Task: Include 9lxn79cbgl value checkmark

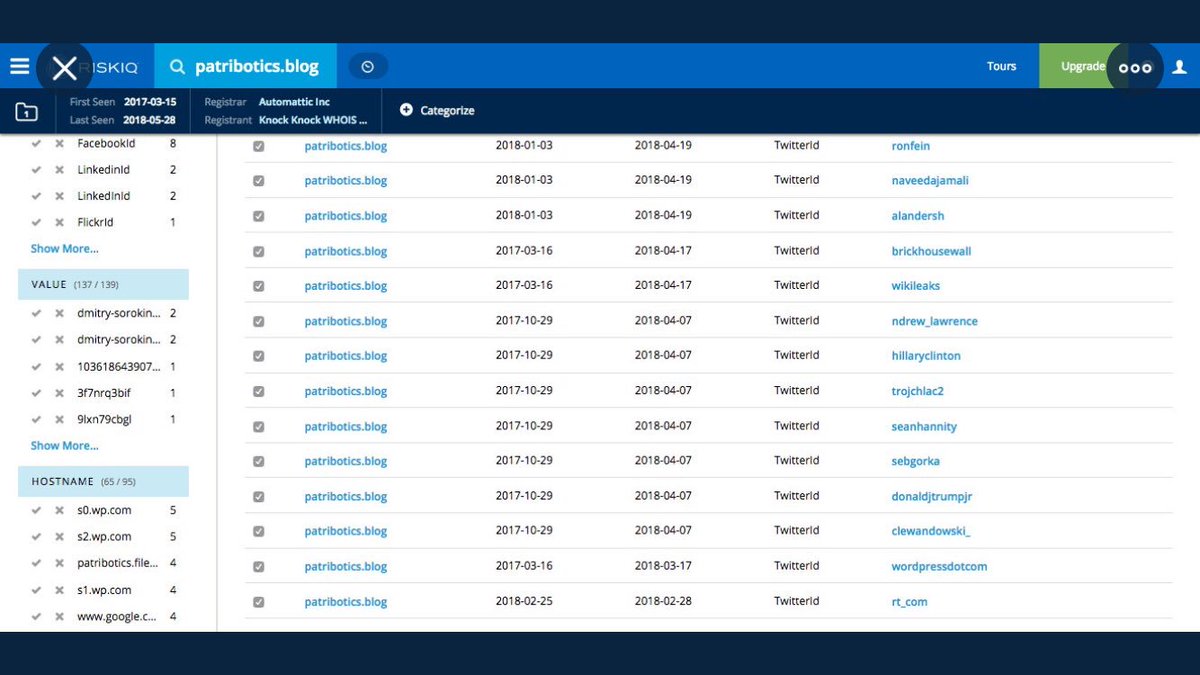Action: (x=36, y=419)
